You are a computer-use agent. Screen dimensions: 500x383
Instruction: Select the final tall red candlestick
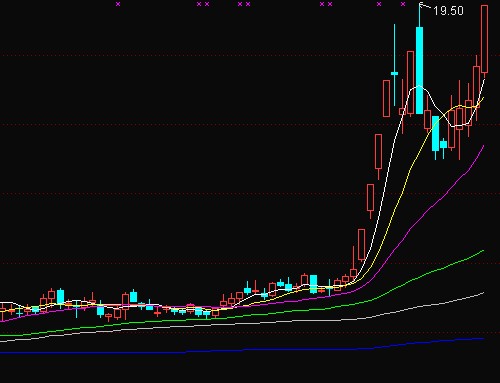point(484,39)
